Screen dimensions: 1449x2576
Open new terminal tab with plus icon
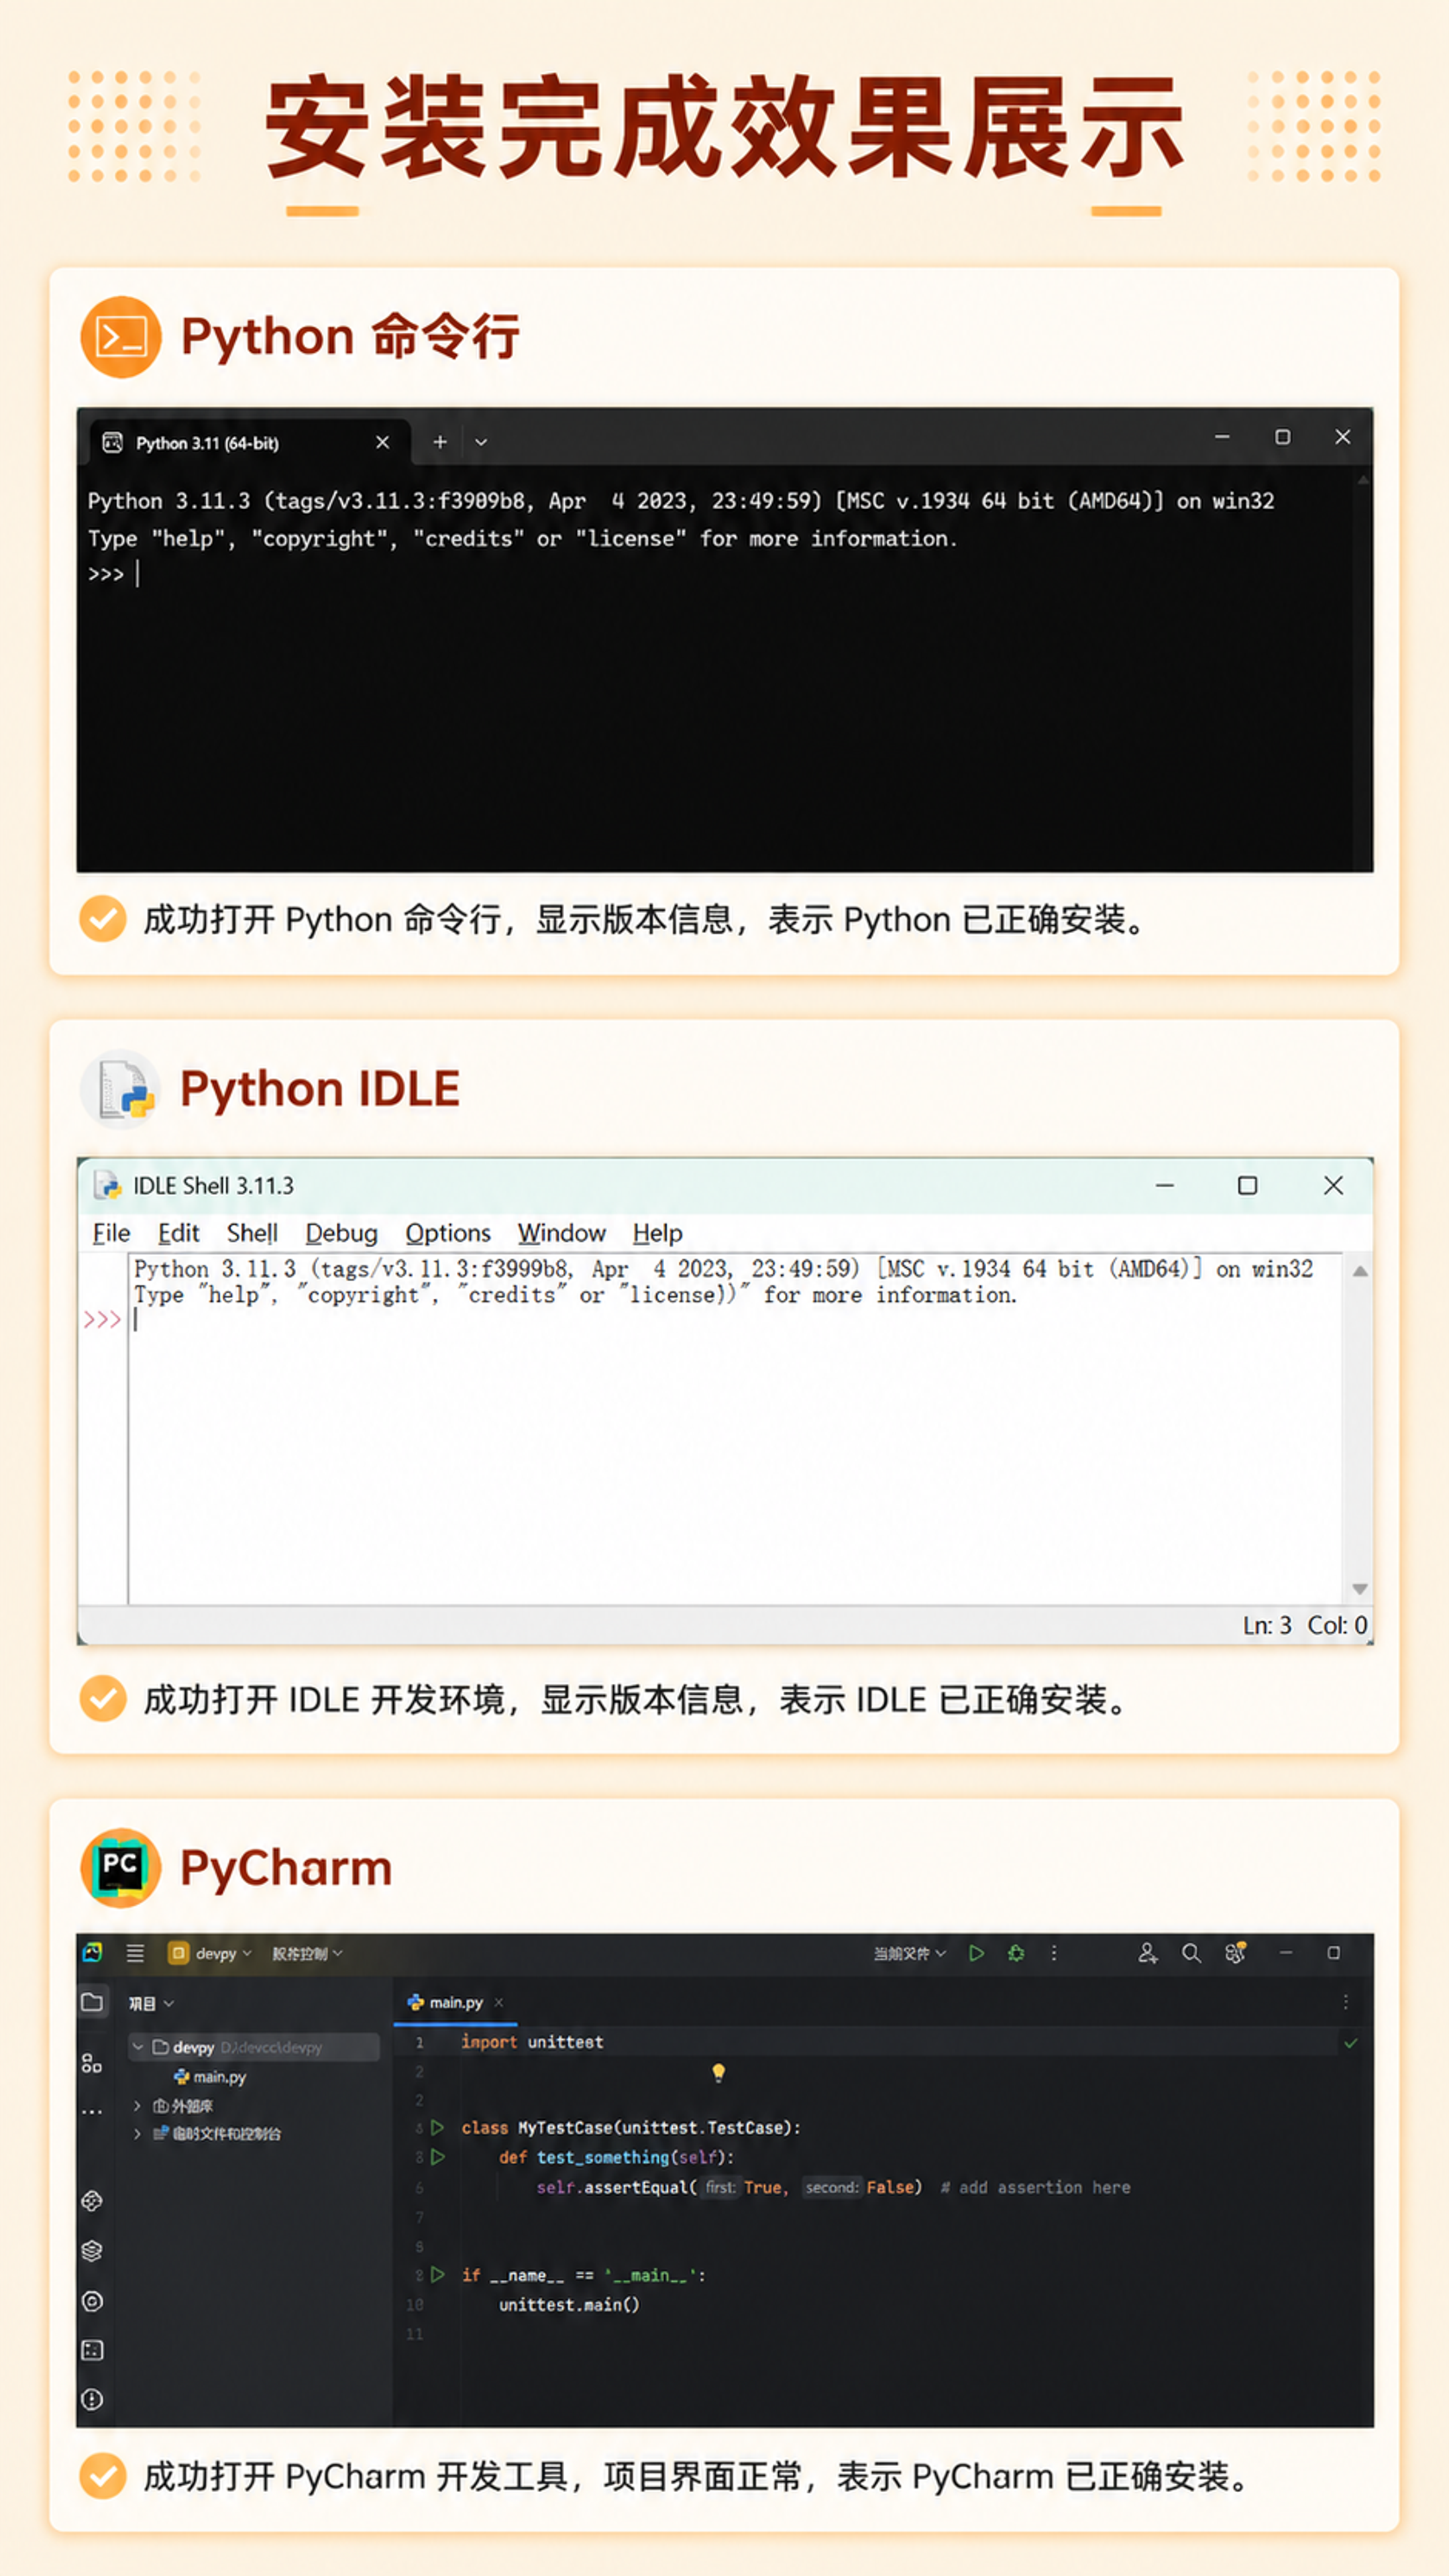[440, 442]
